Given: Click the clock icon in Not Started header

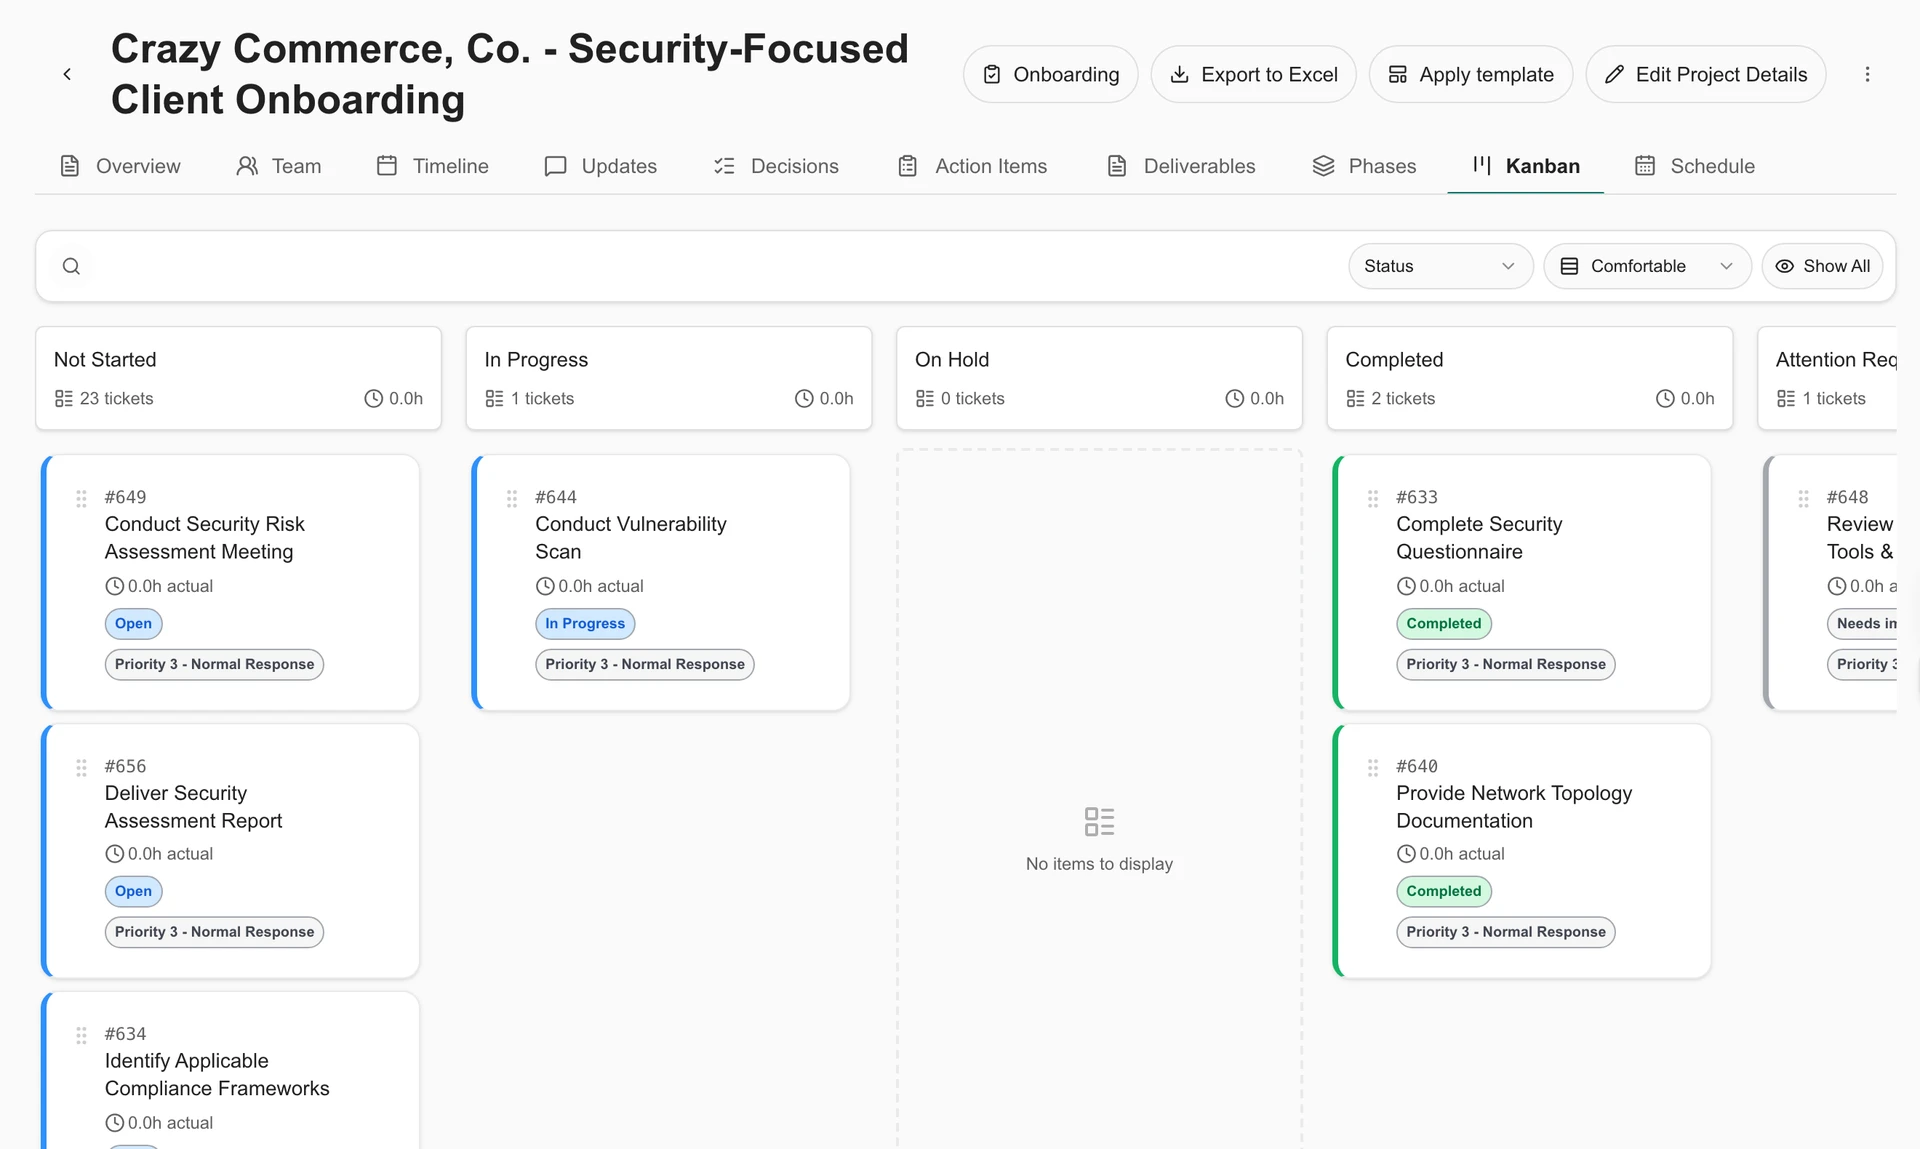Looking at the screenshot, I should click(x=373, y=398).
